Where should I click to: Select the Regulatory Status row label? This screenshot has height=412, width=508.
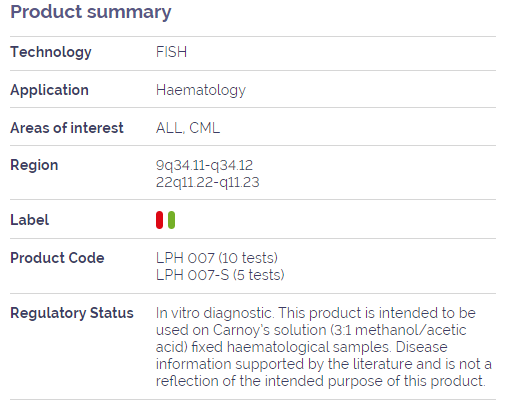(72, 313)
